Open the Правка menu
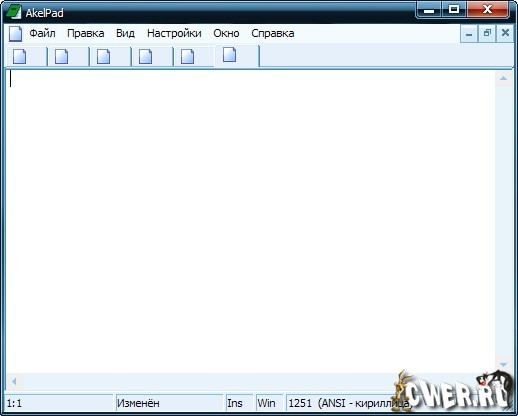This screenshot has width=518, height=416. (86, 33)
